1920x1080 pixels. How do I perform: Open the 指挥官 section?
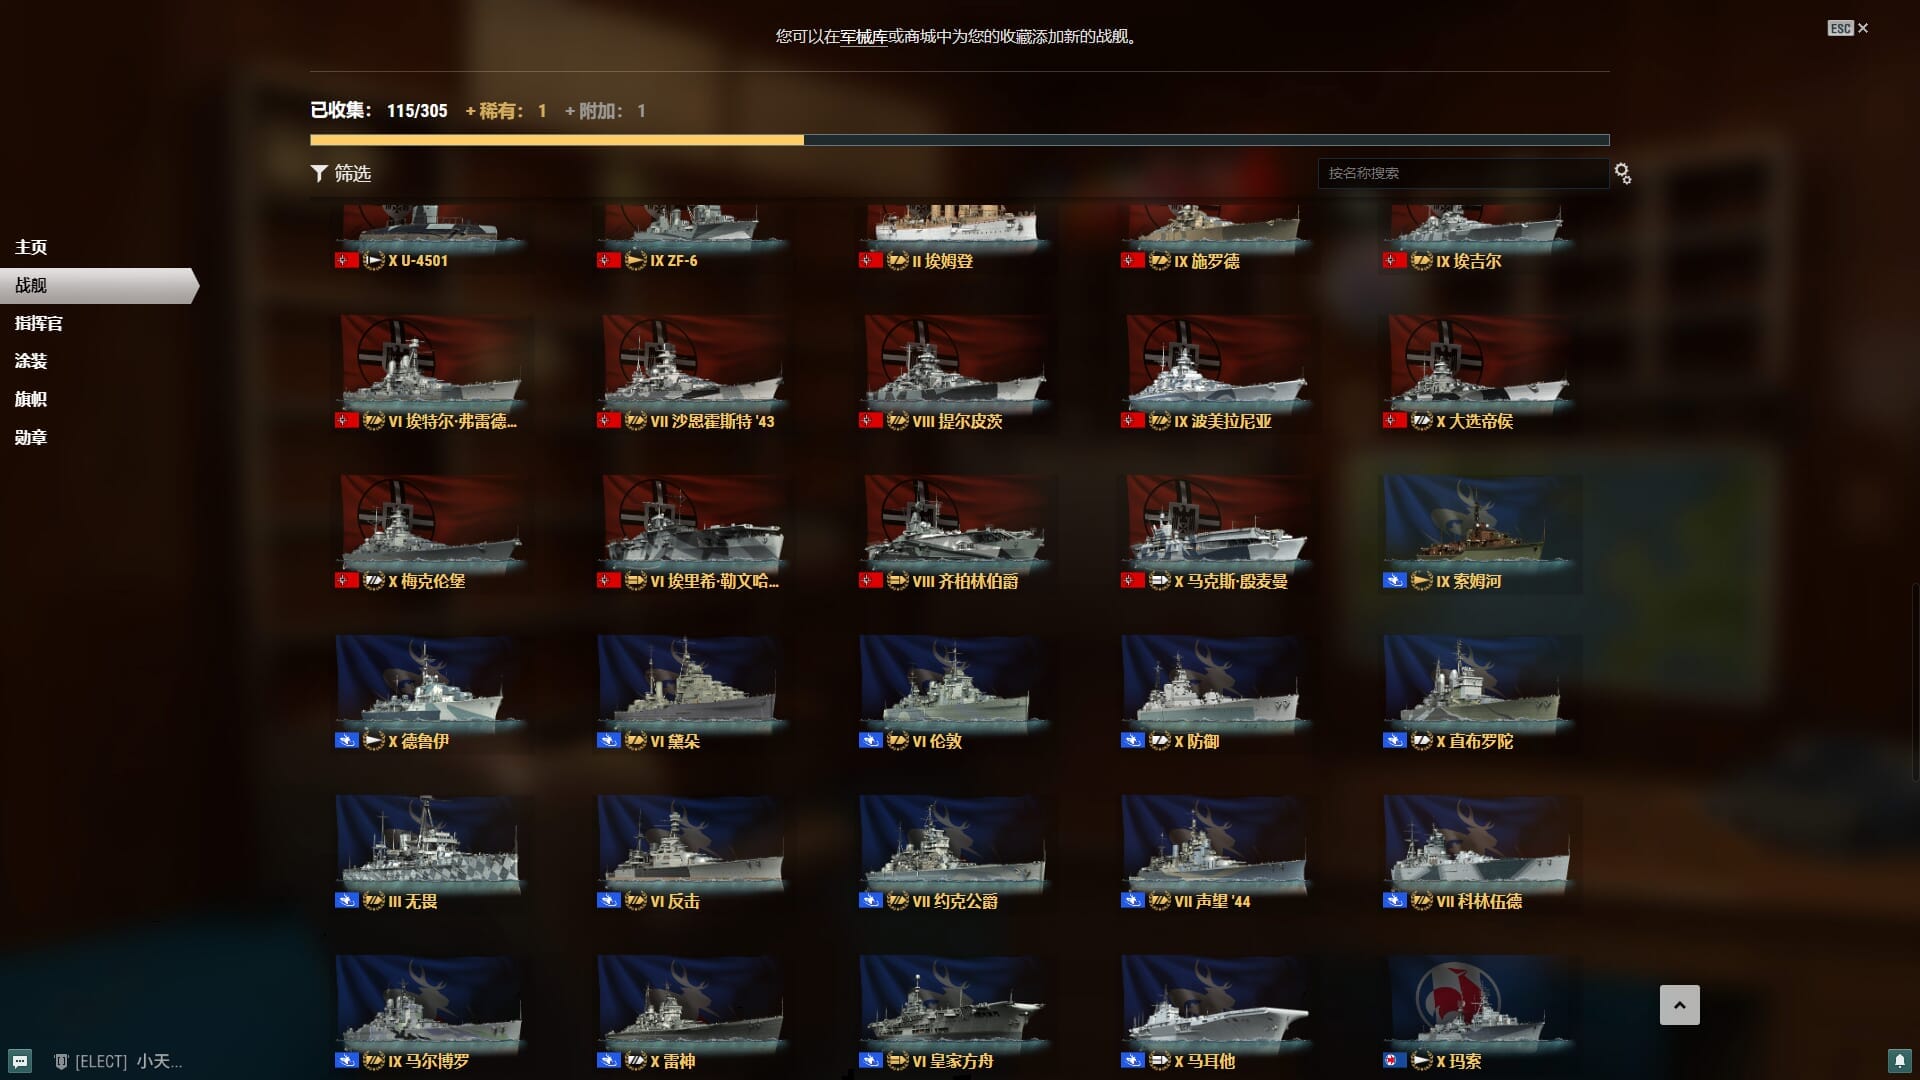coord(39,323)
